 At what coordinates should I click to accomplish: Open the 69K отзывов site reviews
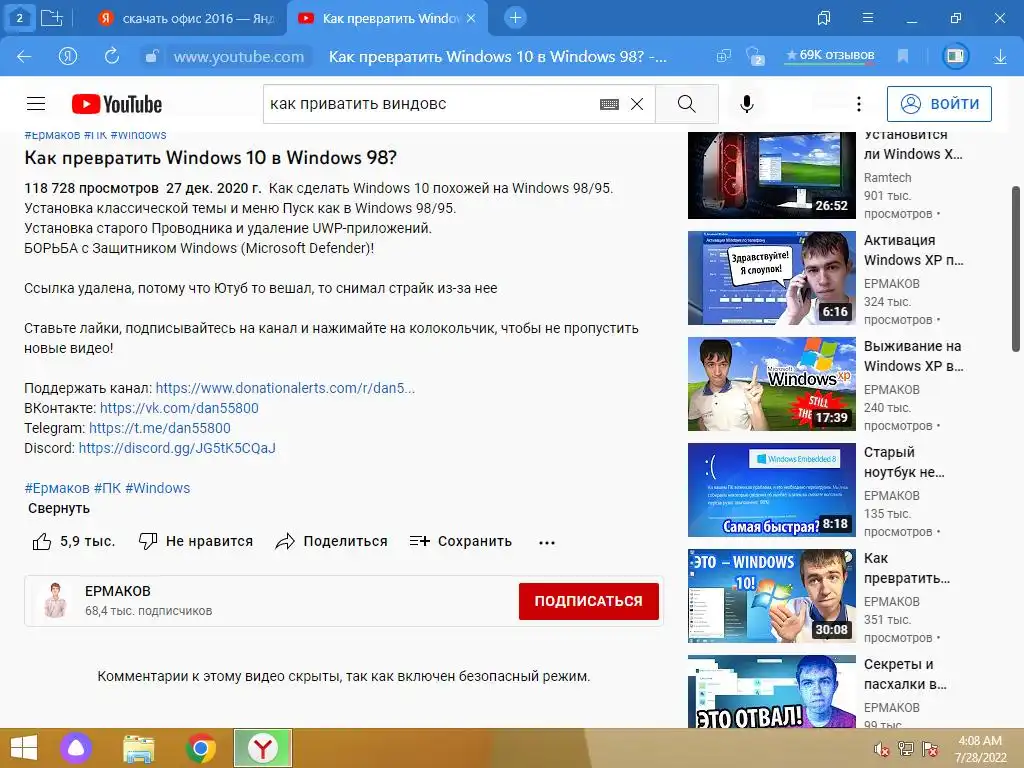tap(829, 56)
